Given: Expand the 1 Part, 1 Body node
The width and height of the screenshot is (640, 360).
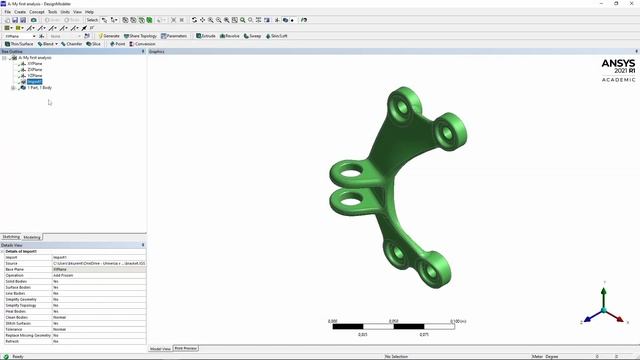Looking at the screenshot, I should click(x=13, y=88).
